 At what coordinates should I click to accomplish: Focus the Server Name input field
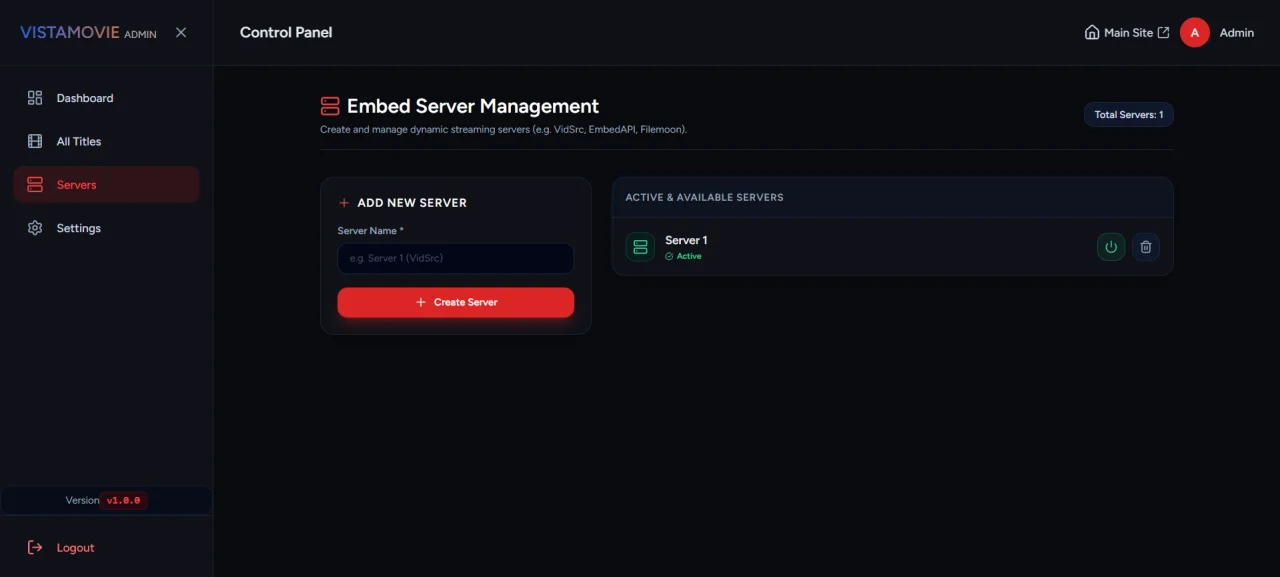tap(456, 258)
